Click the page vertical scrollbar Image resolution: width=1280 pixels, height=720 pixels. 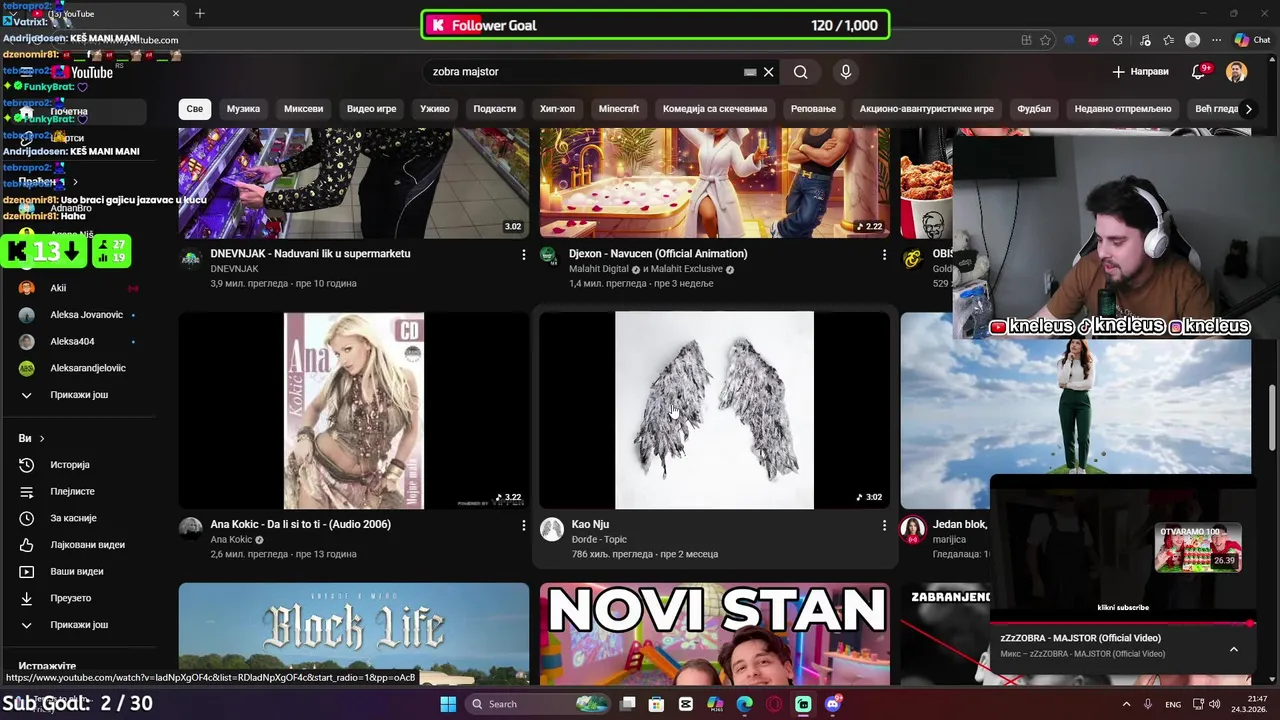pyautogui.click(x=1273, y=418)
